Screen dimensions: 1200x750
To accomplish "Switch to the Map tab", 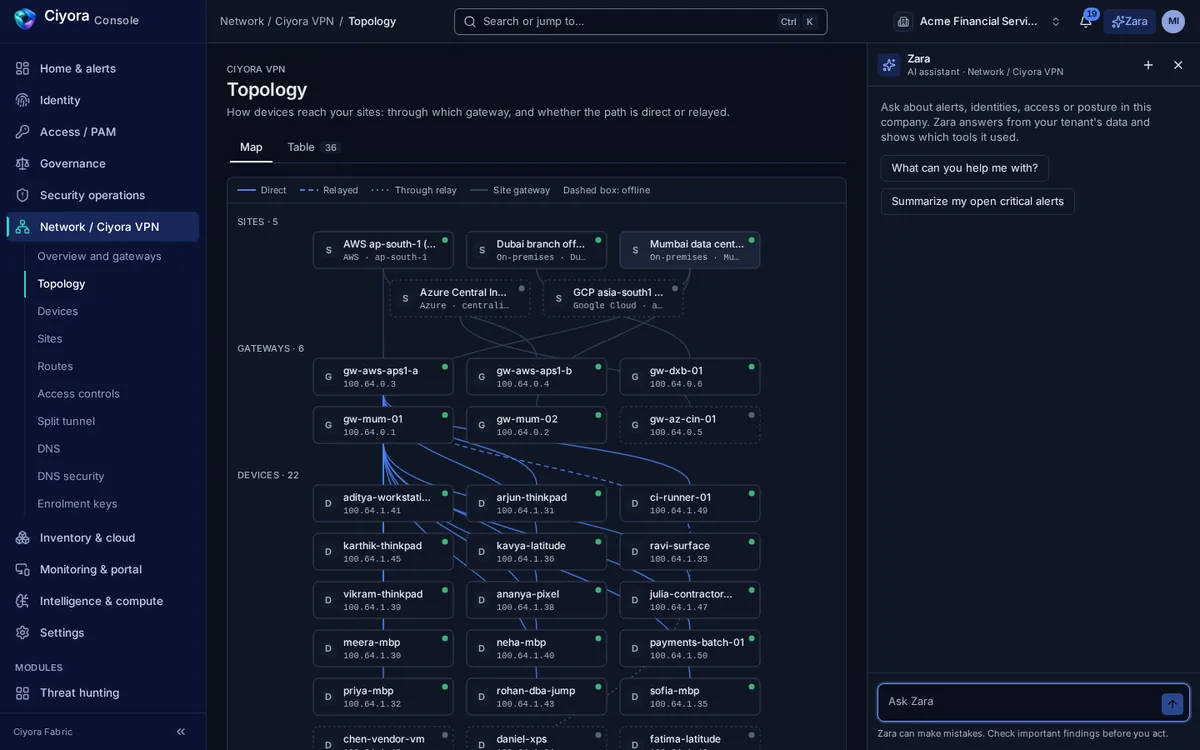I will point(251,147).
